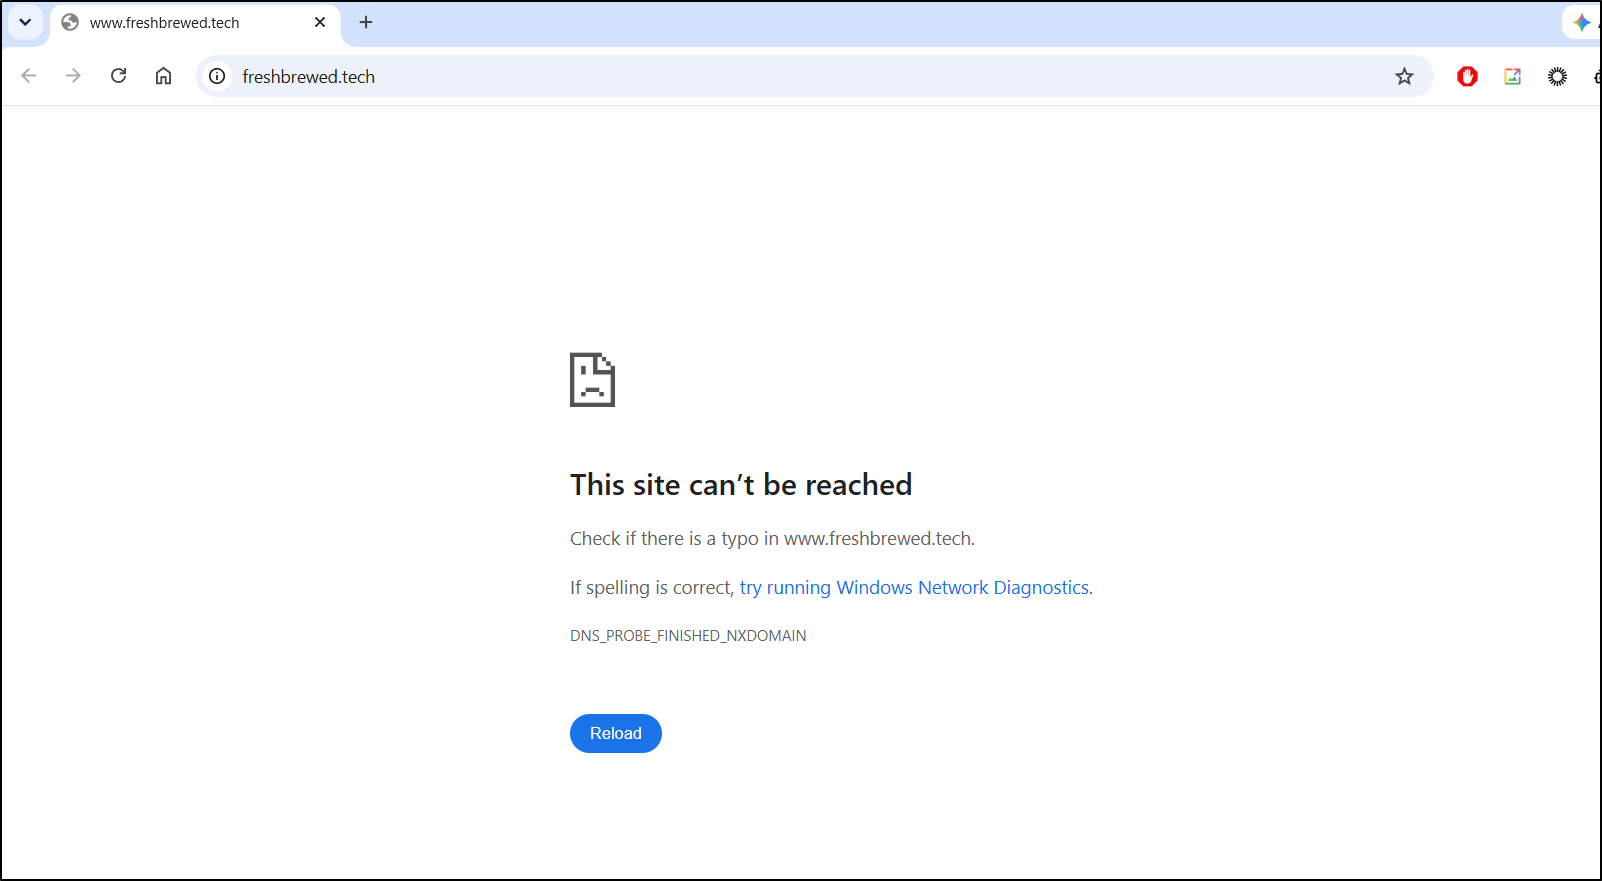1602x881 pixels.
Task: Go back to previous page
Action: click(29, 76)
